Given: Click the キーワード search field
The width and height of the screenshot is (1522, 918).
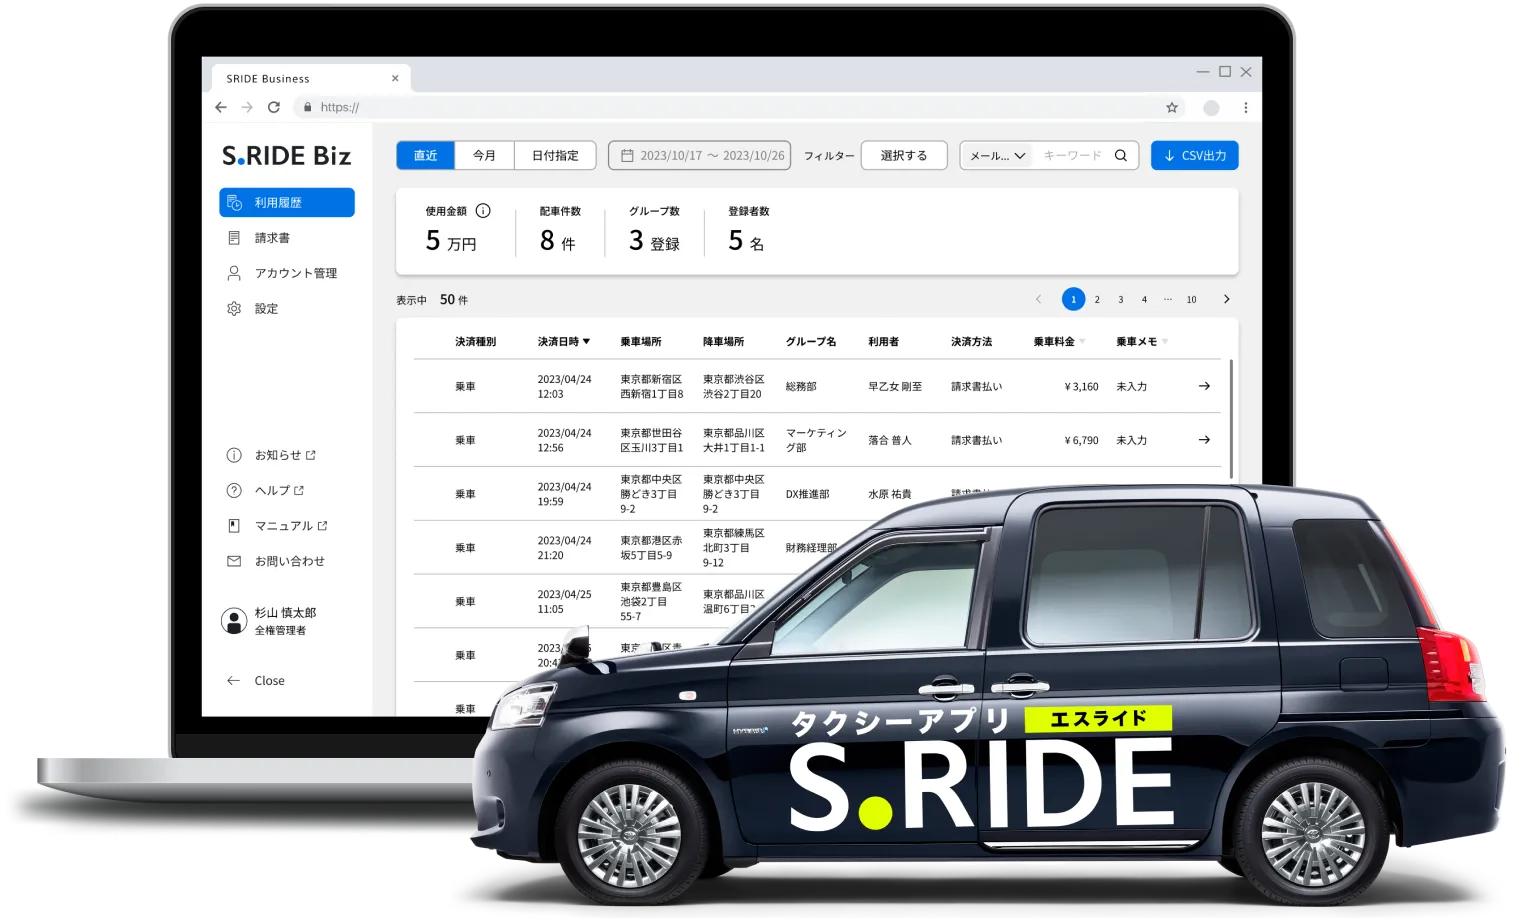Looking at the screenshot, I should [x=1072, y=155].
